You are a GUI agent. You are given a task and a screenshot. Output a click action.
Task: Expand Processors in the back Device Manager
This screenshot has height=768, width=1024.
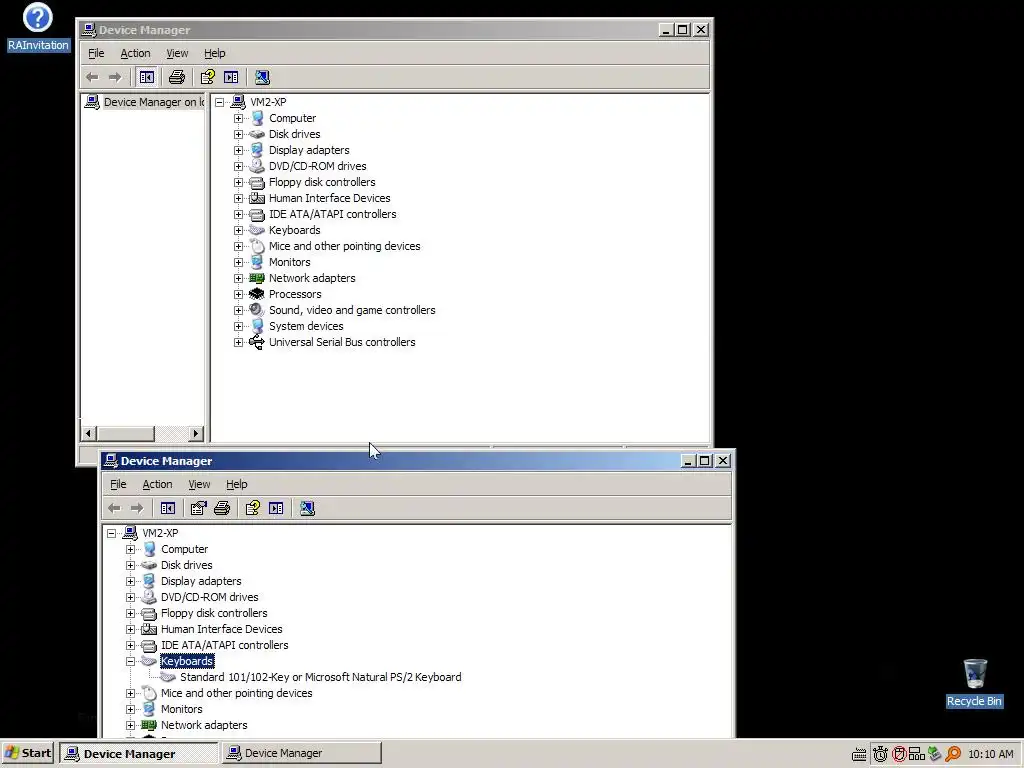point(238,295)
